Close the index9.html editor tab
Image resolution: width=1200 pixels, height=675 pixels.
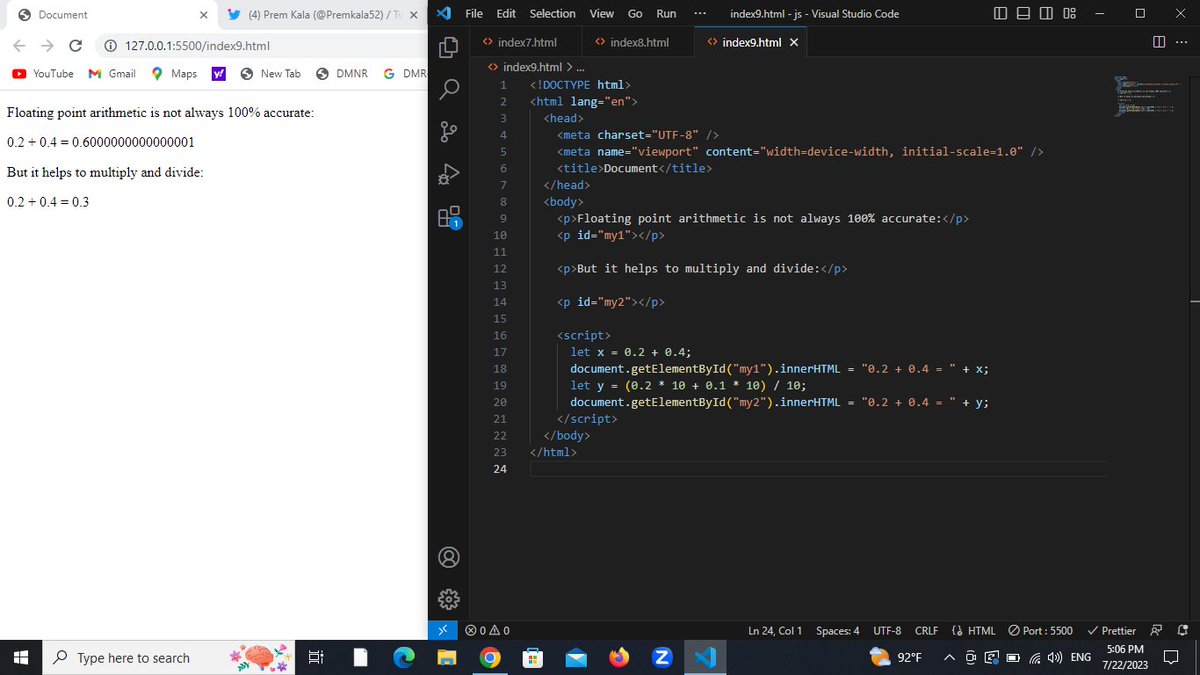tap(793, 43)
